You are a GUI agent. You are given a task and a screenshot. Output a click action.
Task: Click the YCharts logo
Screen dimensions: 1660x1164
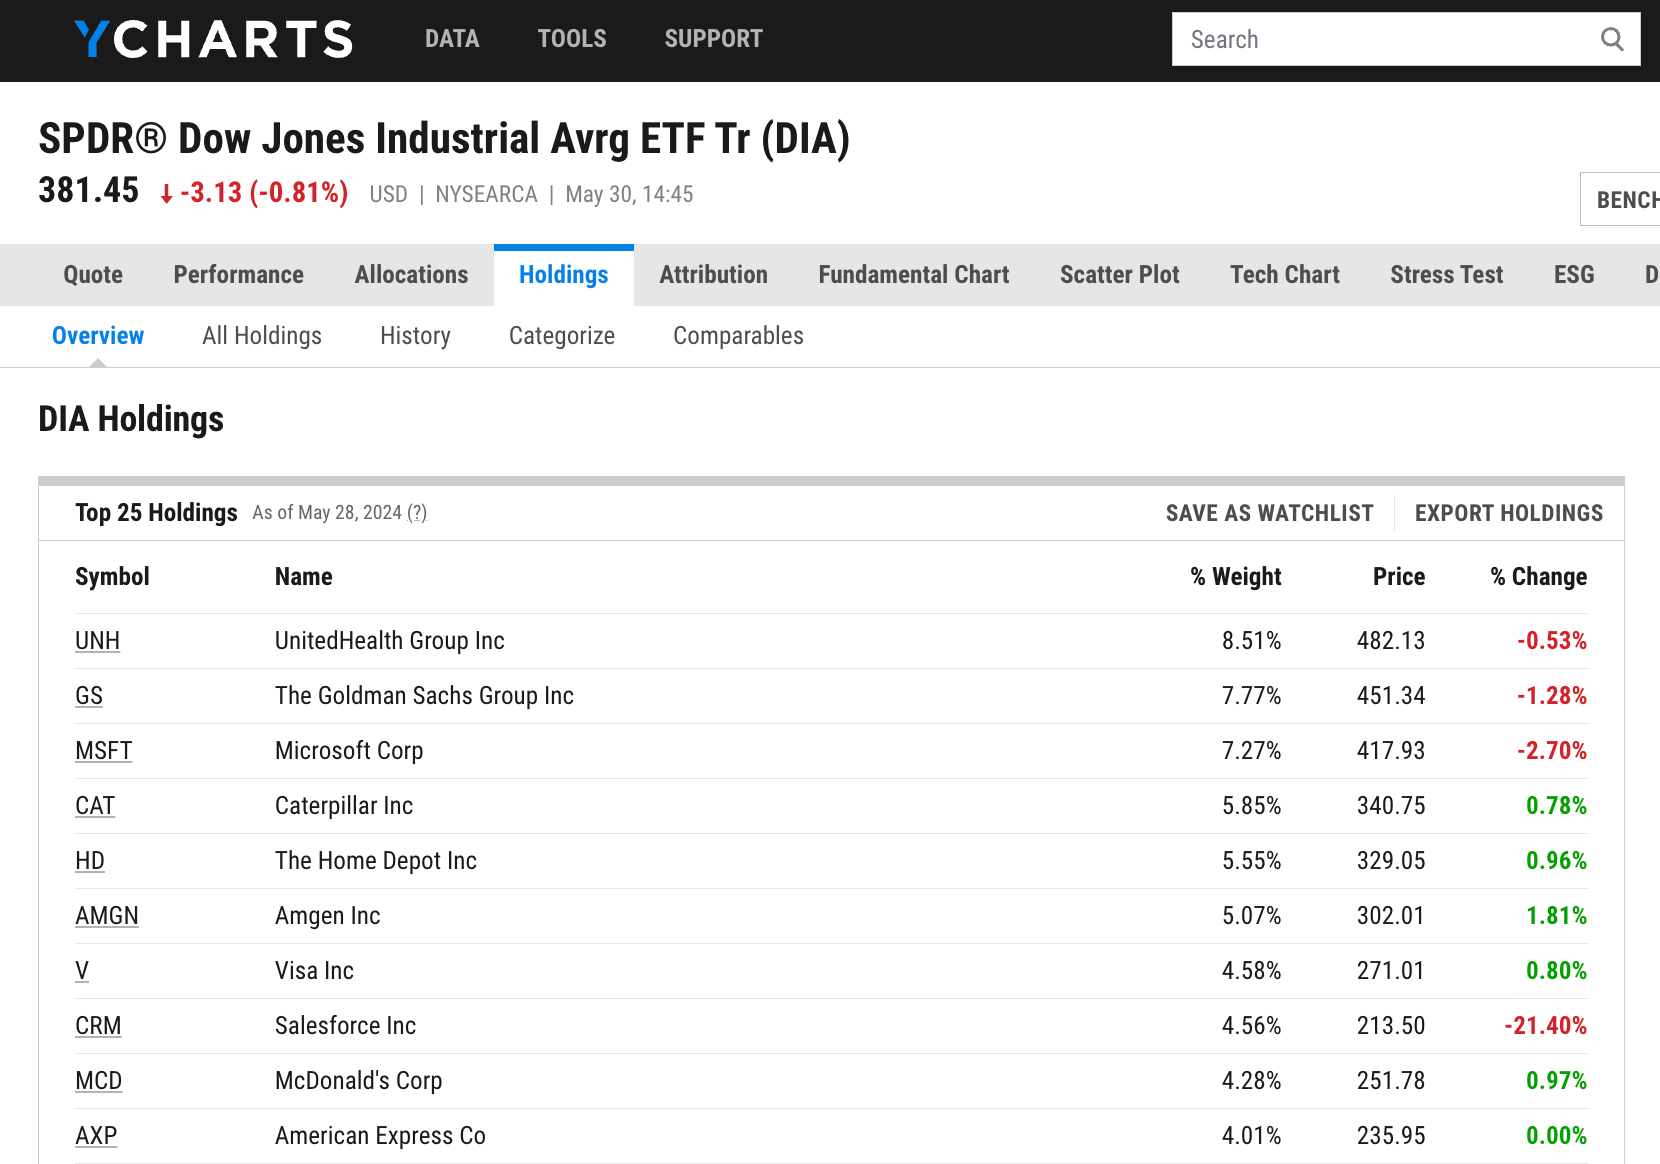pyautogui.click(x=214, y=39)
